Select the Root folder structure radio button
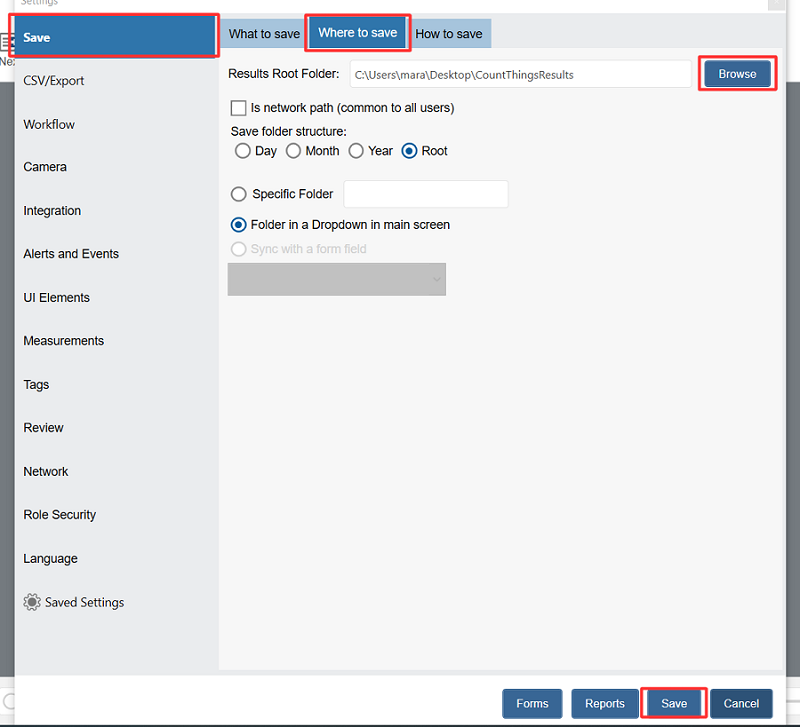This screenshot has width=800, height=727. [409, 151]
